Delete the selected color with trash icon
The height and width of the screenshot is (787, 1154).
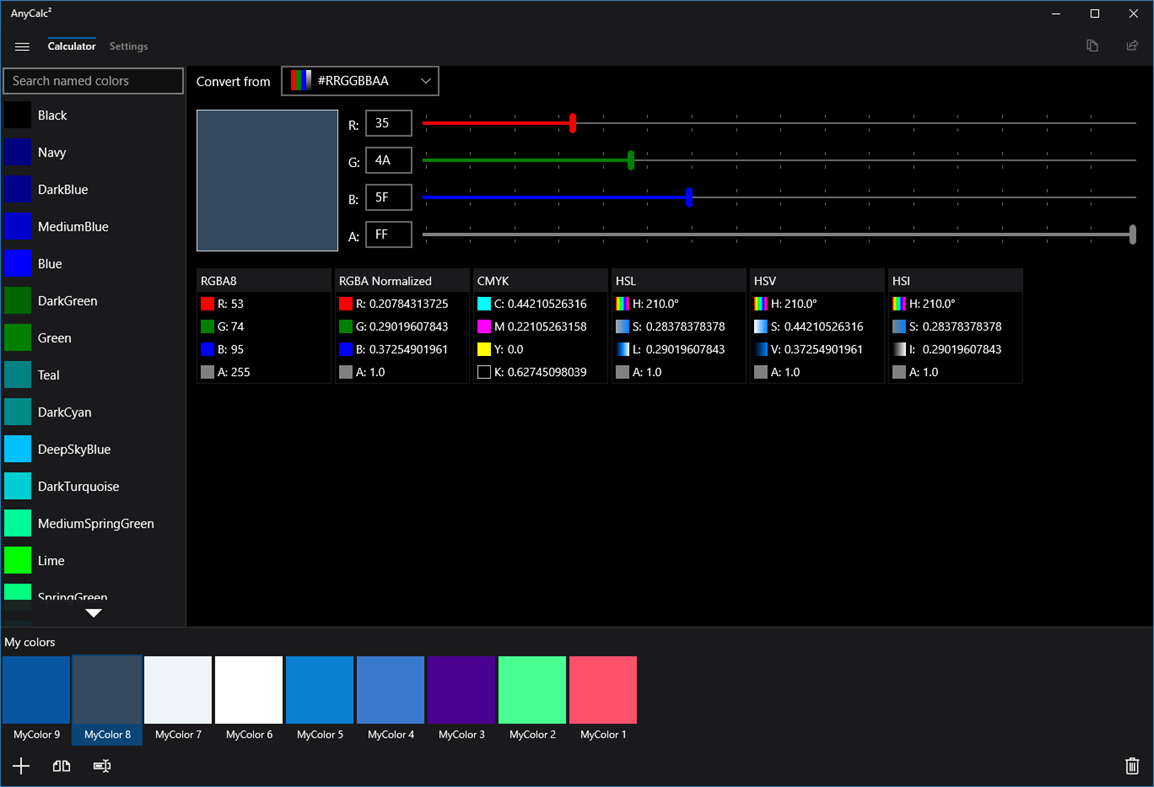(1132, 765)
